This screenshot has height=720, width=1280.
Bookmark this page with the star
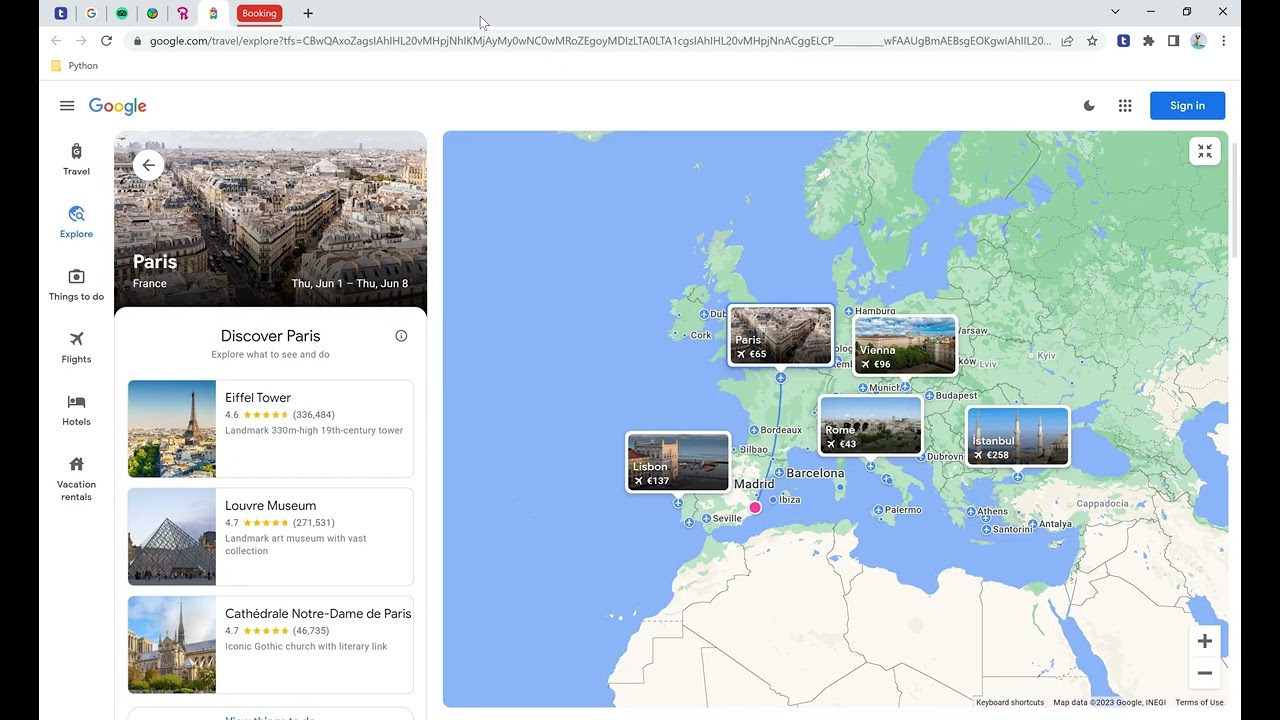coord(1092,41)
